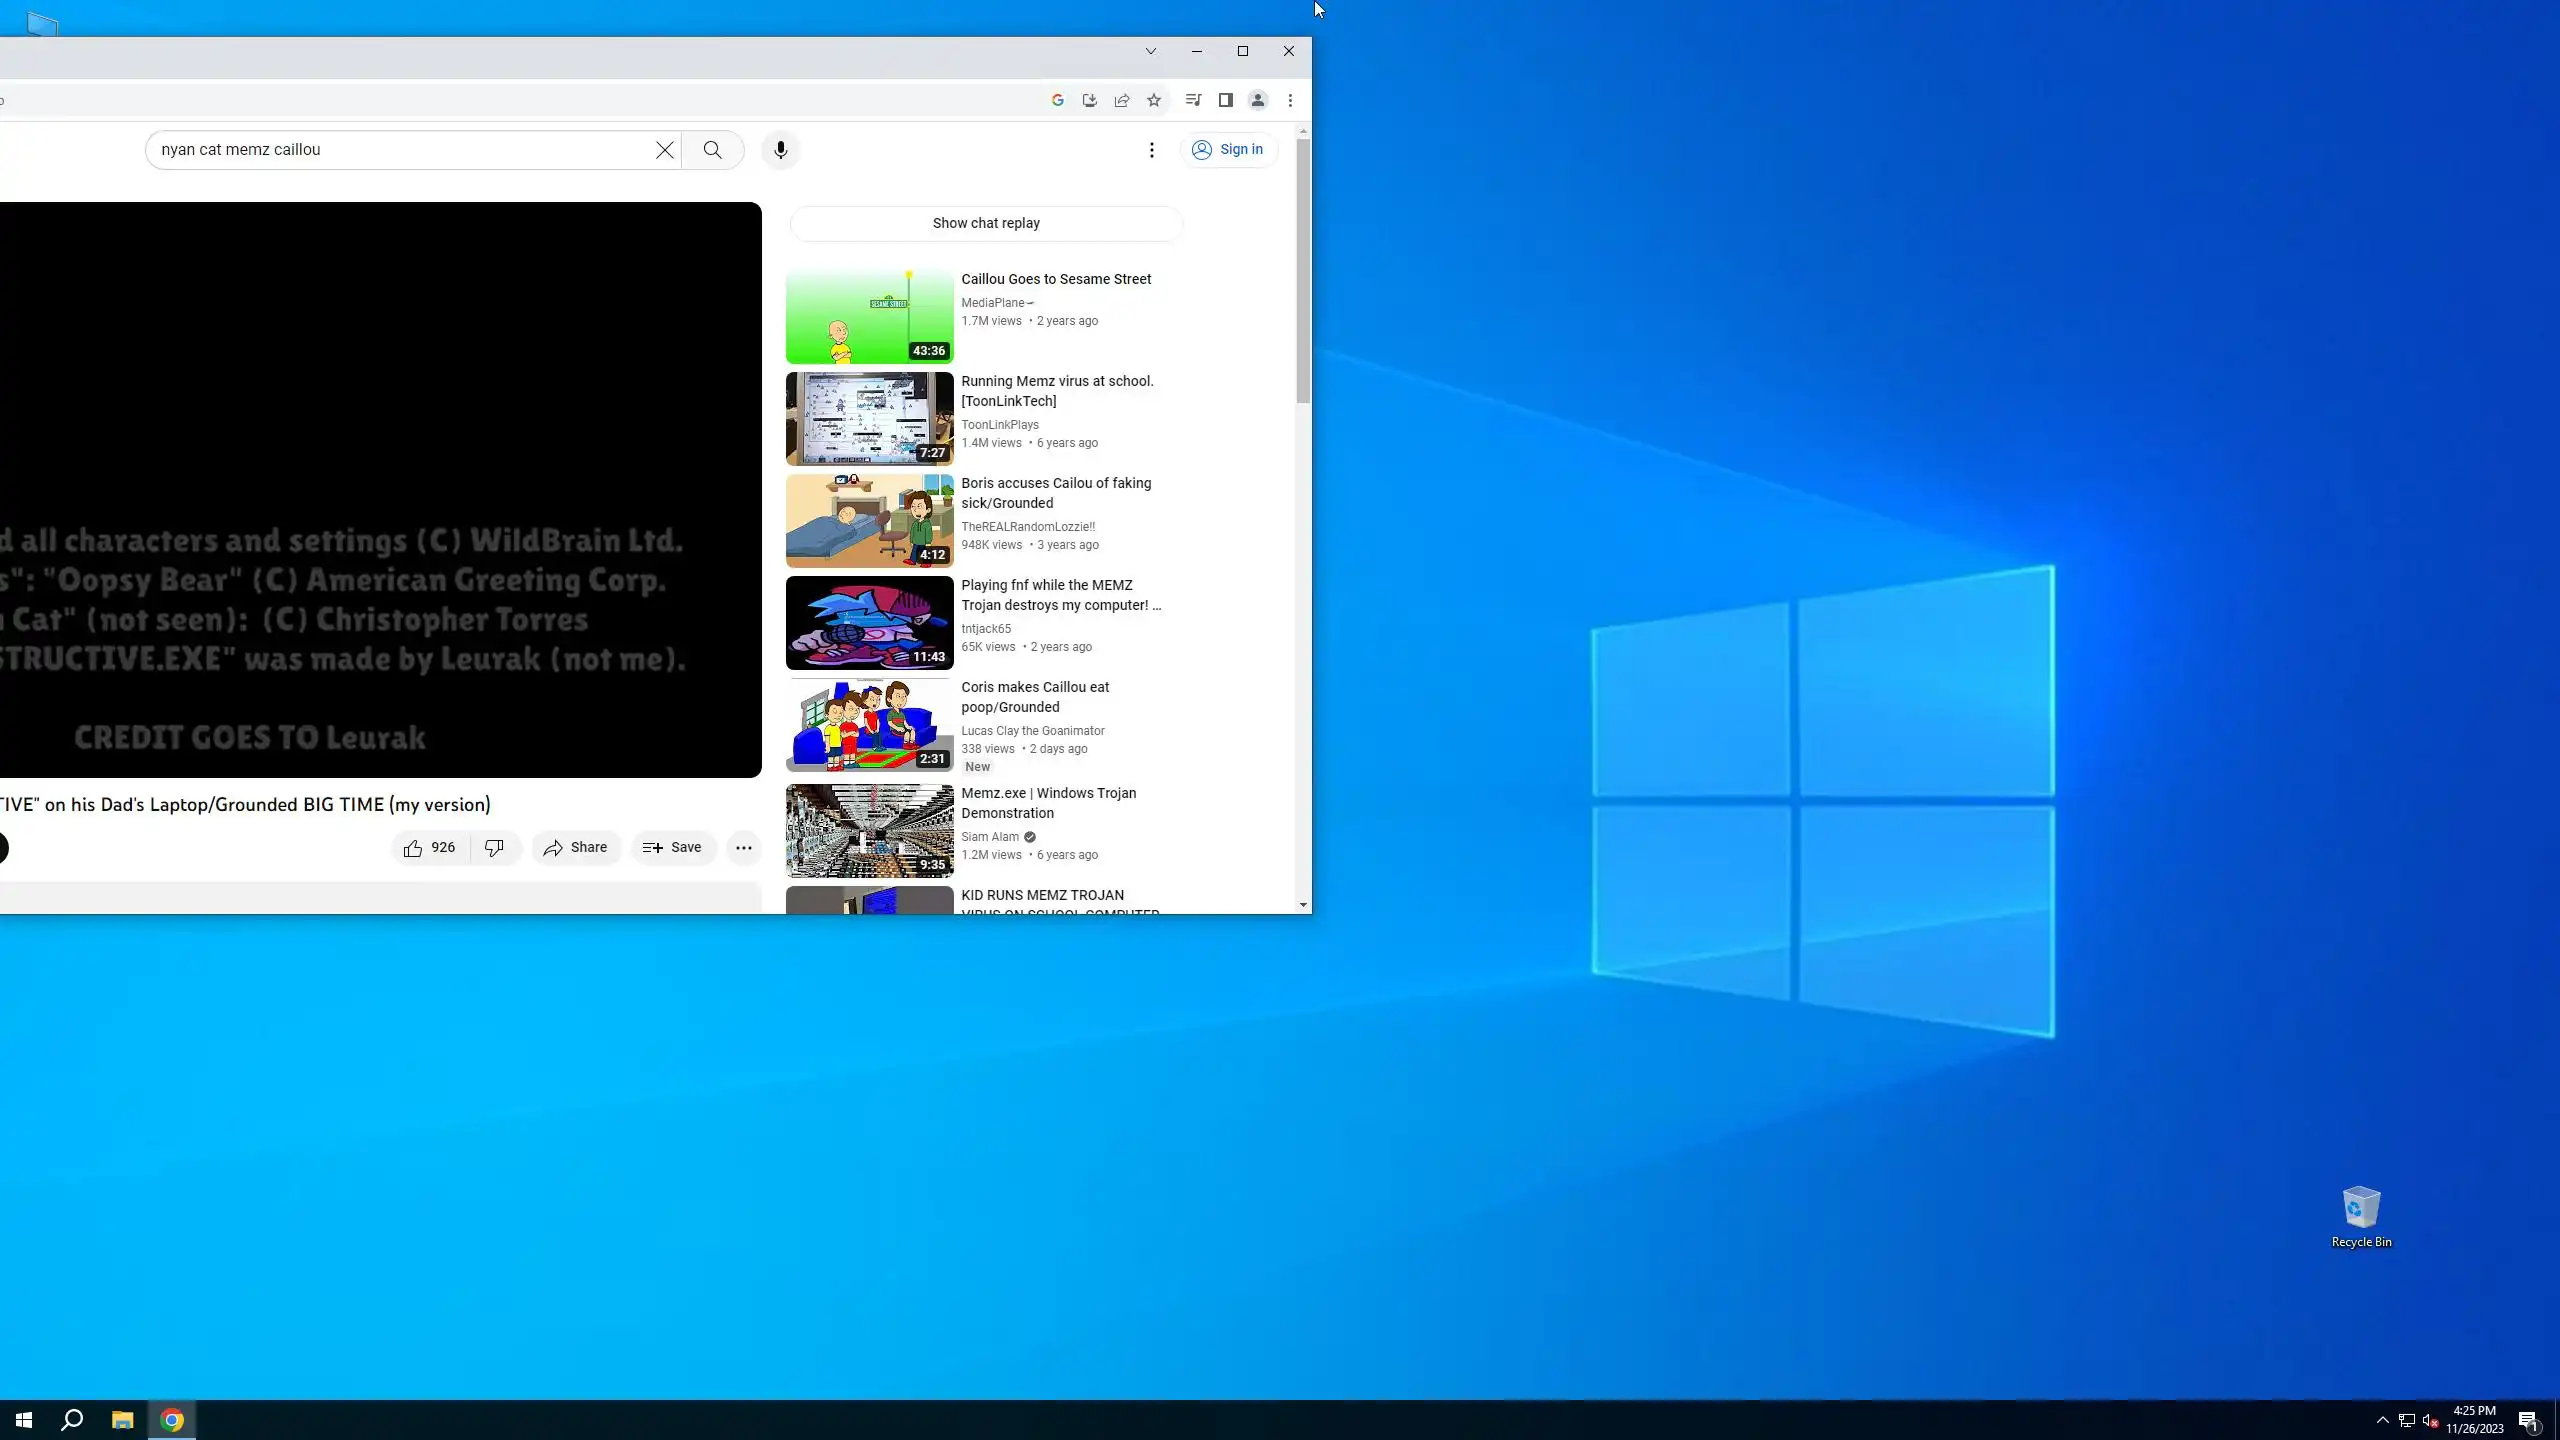
Task: Click Show chat replay button
Action: tap(985, 223)
